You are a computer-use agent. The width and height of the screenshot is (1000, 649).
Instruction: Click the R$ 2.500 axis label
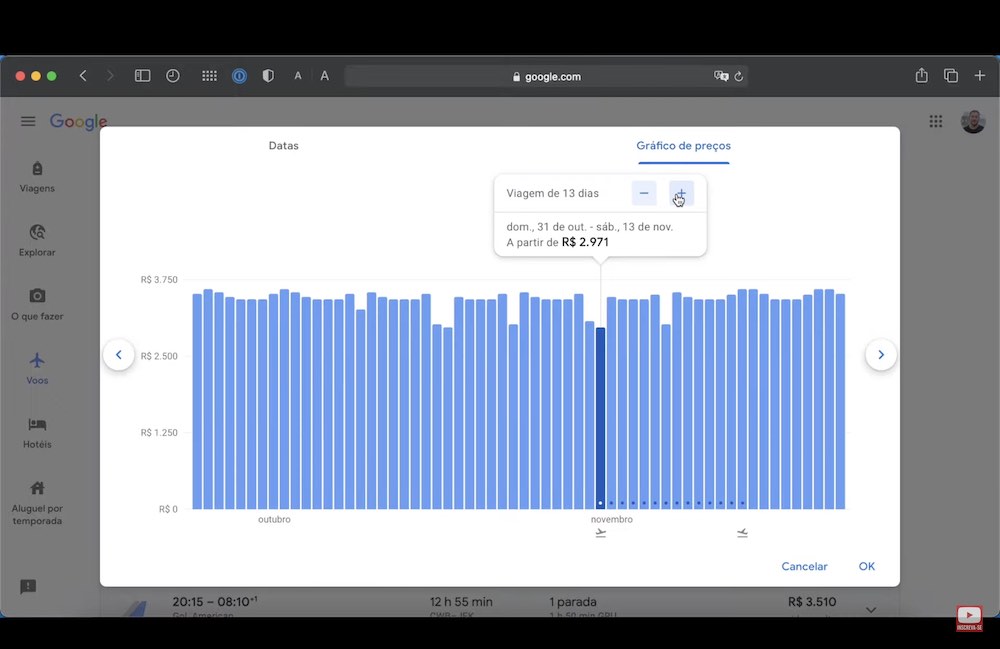pyautogui.click(x=159, y=356)
